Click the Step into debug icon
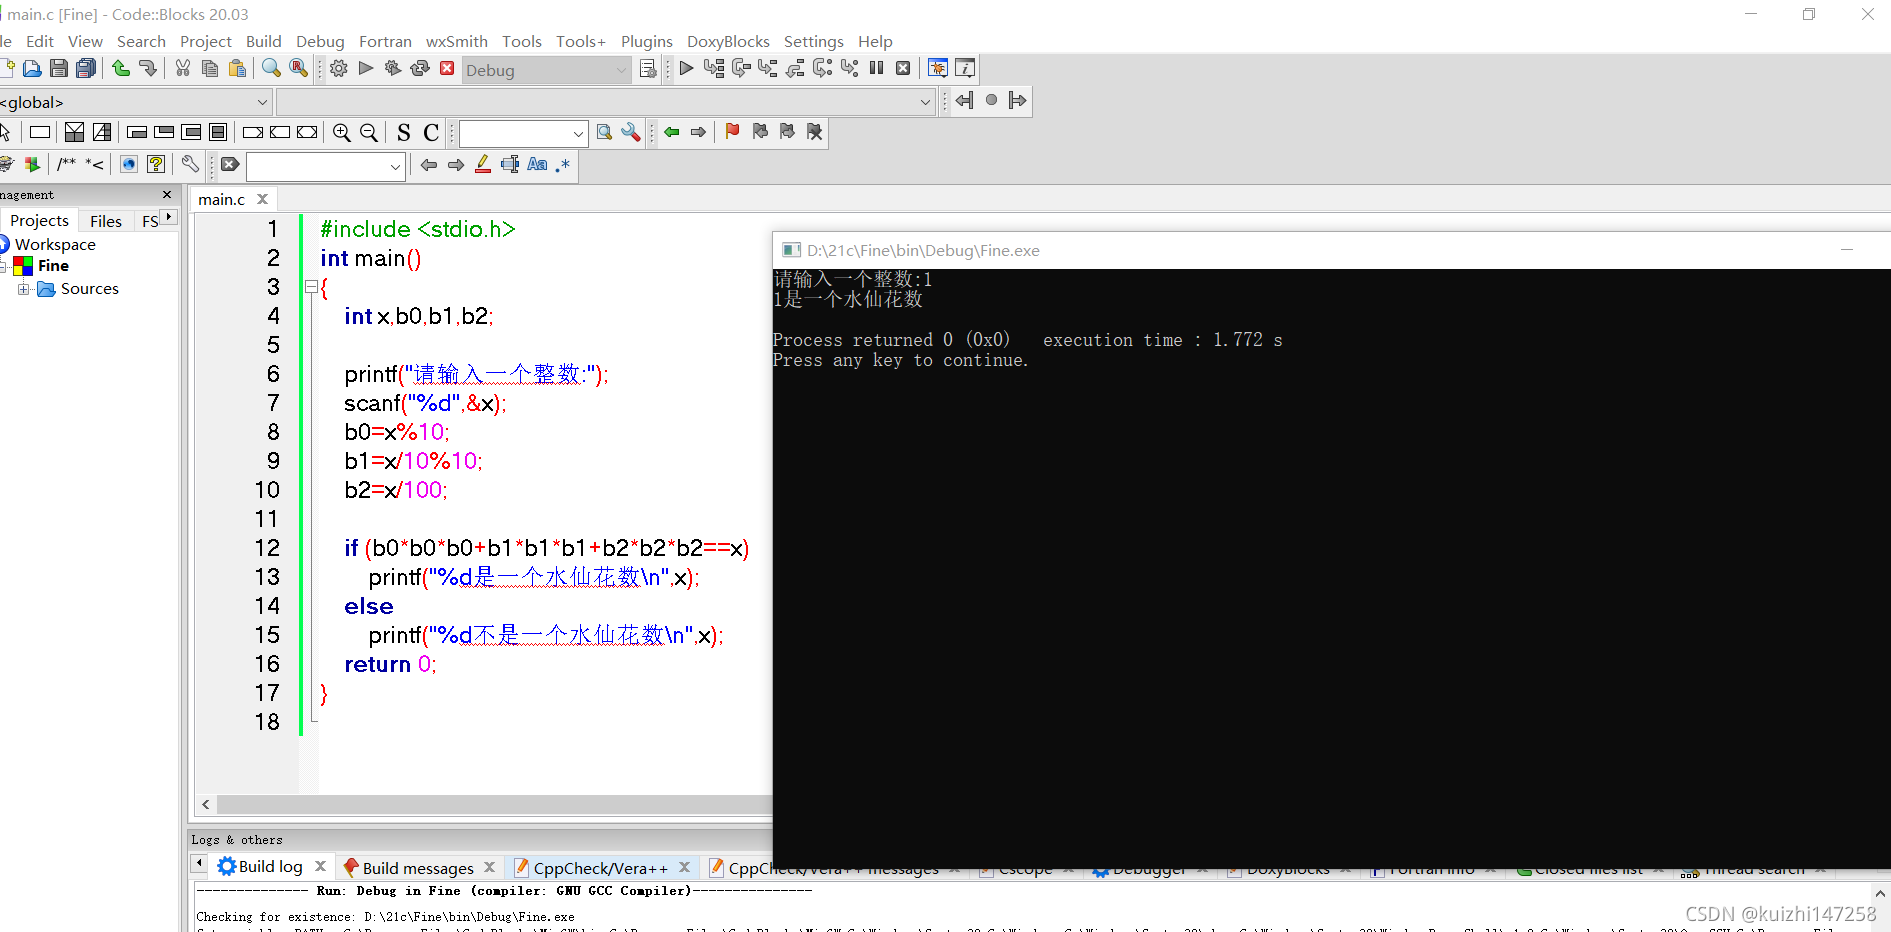Image resolution: width=1891 pixels, height=932 pixels. coord(768,68)
